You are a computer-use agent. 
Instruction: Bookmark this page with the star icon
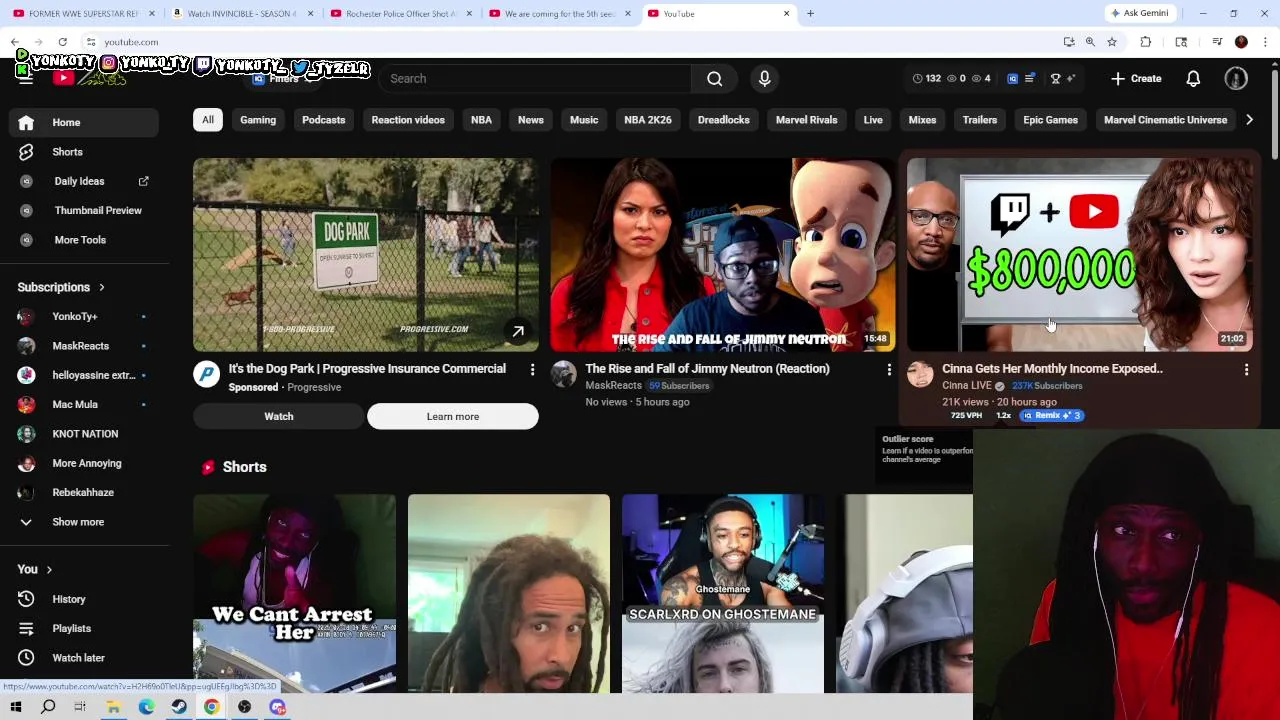point(1111,42)
